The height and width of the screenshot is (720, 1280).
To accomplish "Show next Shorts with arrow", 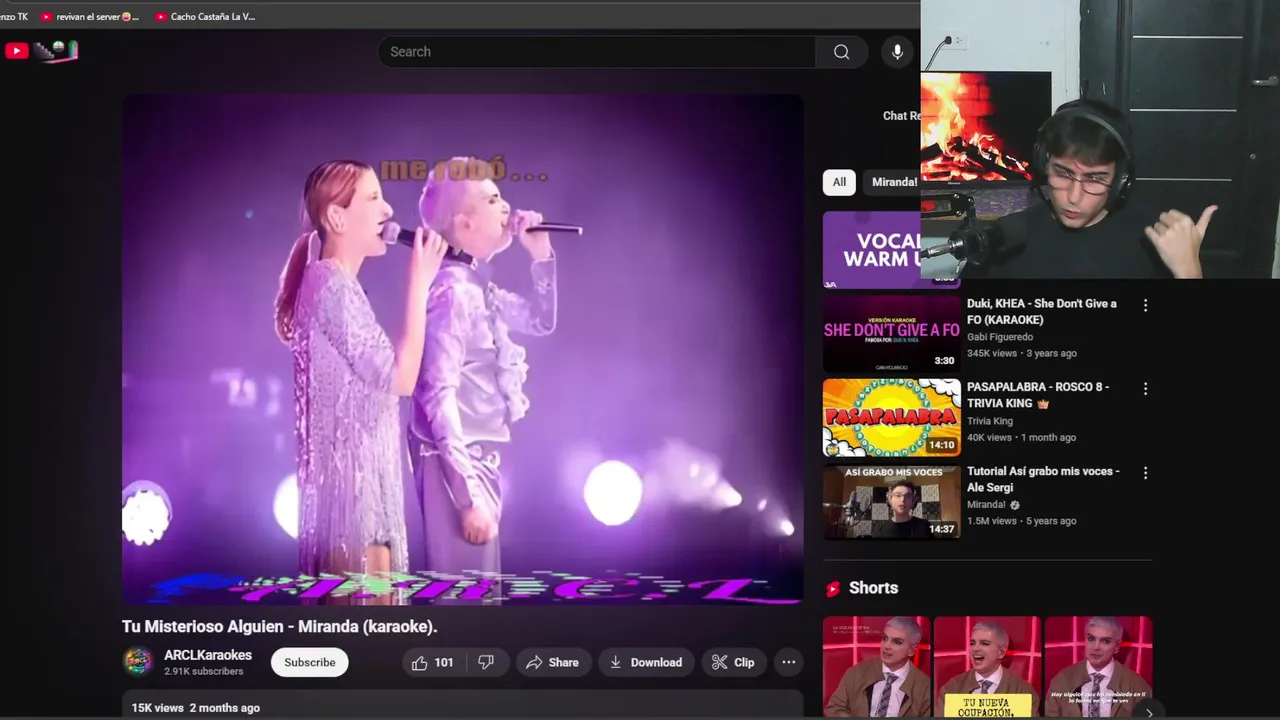I will pyautogui.click(x=1149, y=712).
